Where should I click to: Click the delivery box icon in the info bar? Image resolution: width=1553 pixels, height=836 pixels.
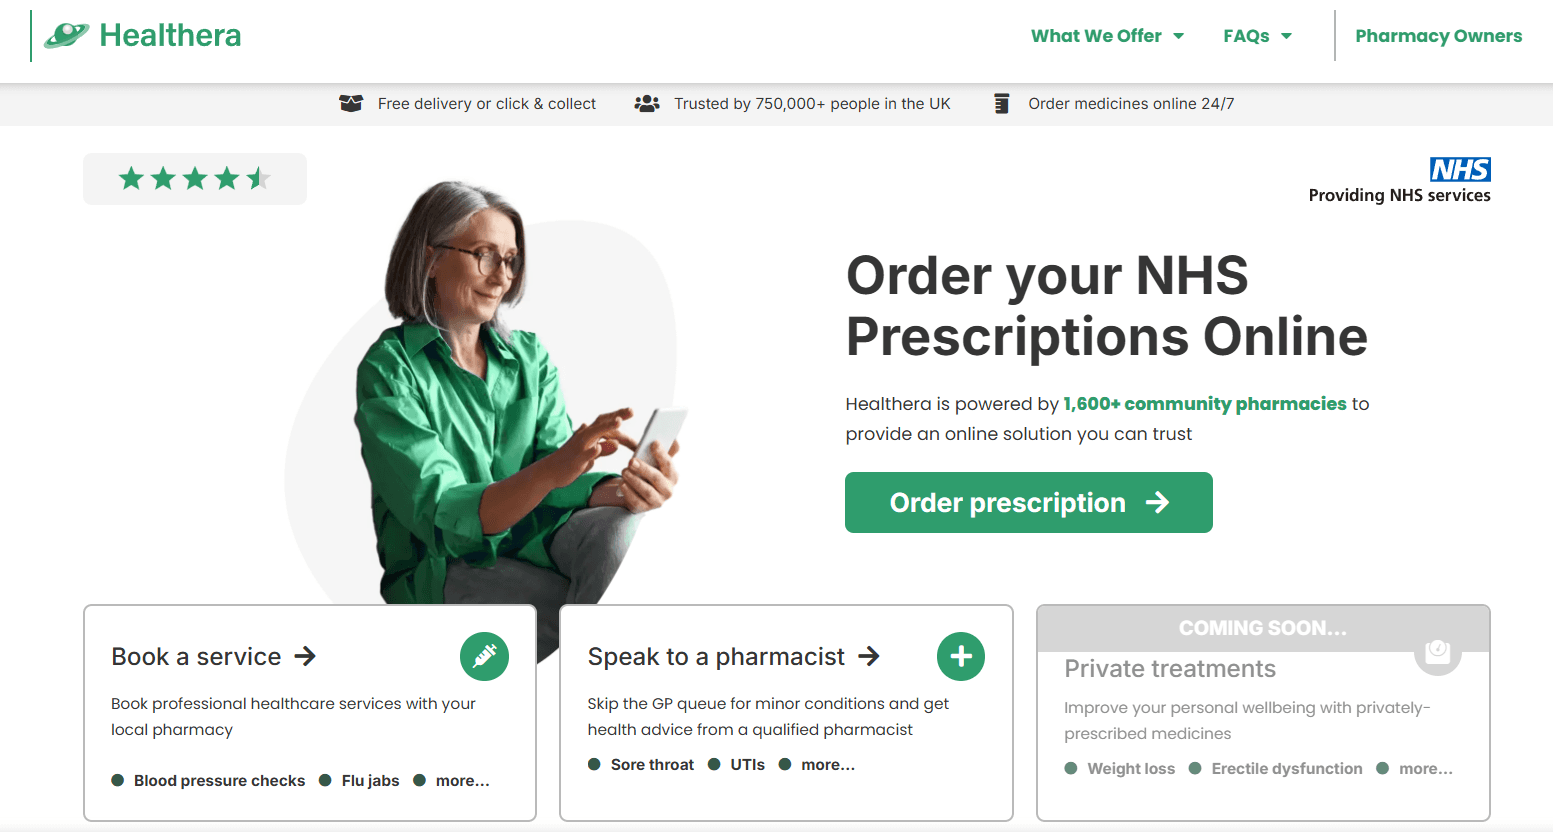pyautogui.click(x=351, y=103)
